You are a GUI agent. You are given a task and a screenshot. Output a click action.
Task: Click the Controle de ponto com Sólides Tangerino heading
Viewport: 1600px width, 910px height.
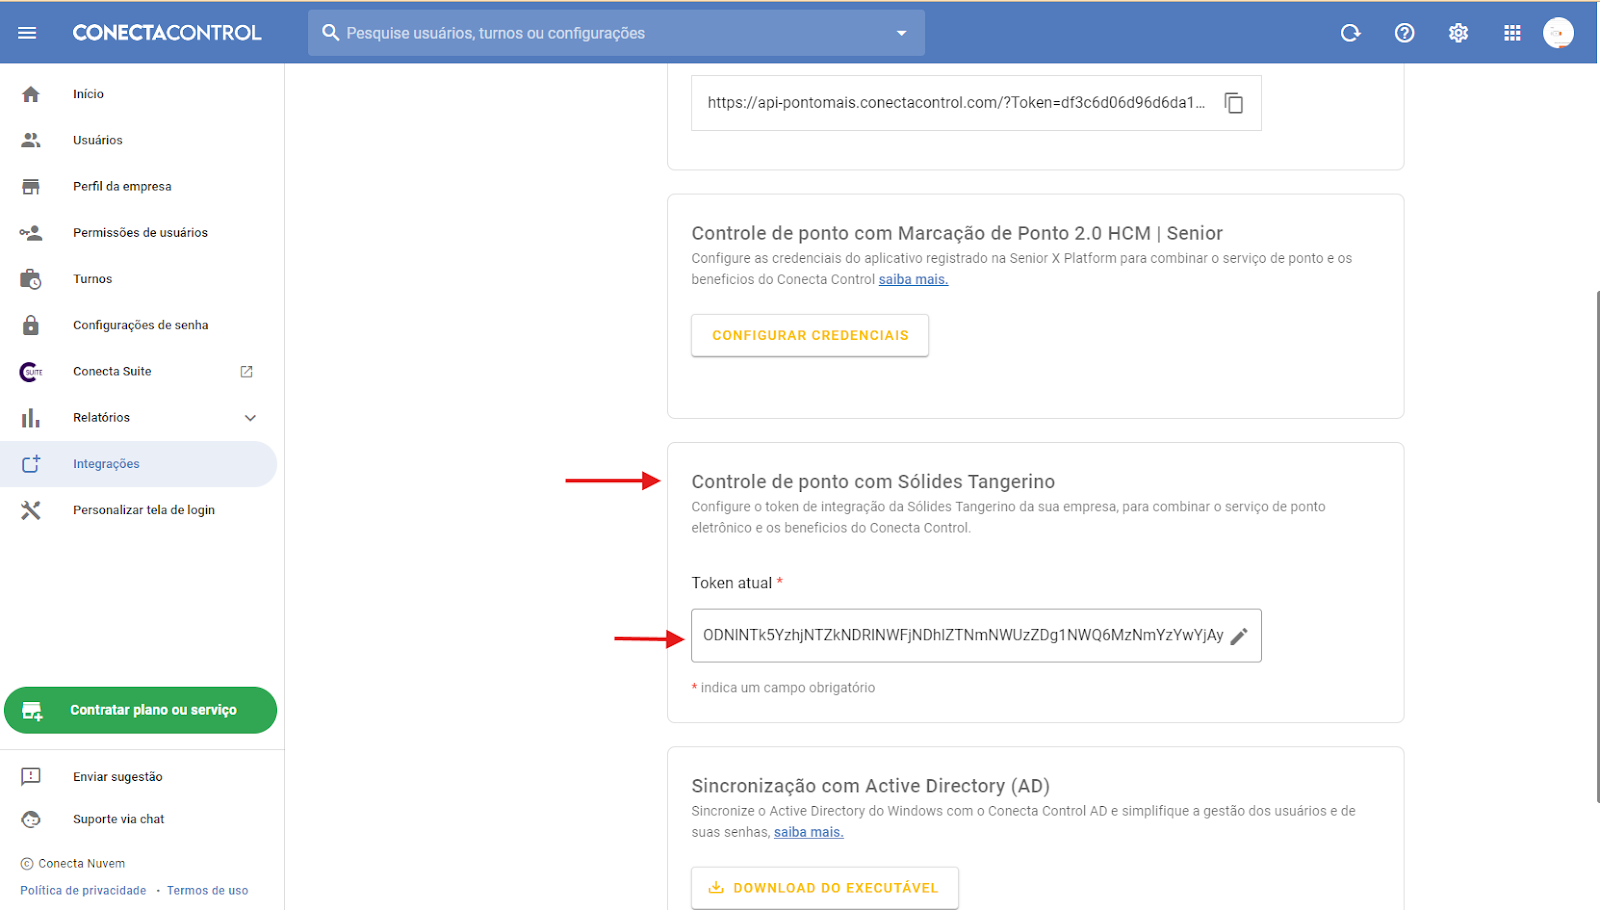coord(873,482)
